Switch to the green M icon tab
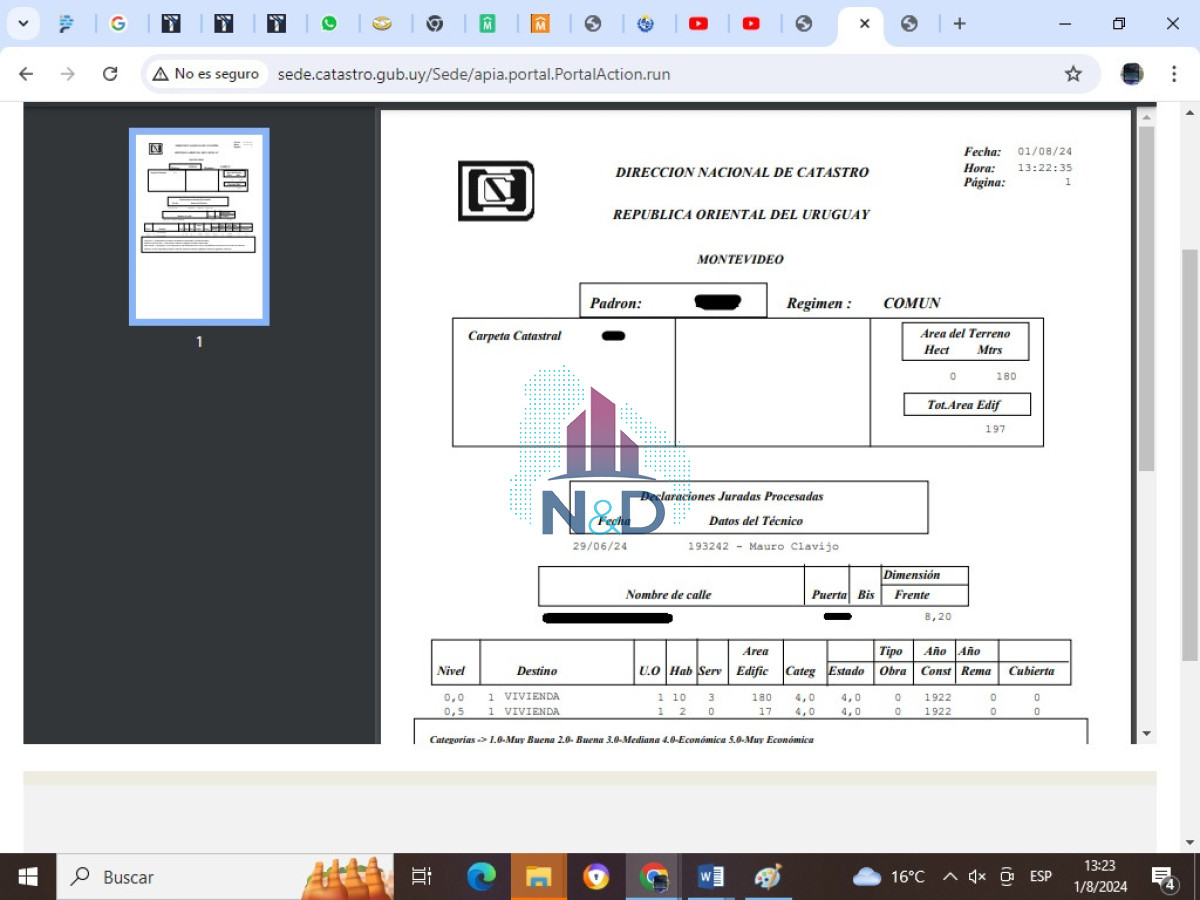This screenshot has width=1200, height=900. pyautogui.click(x=487, y=23)
